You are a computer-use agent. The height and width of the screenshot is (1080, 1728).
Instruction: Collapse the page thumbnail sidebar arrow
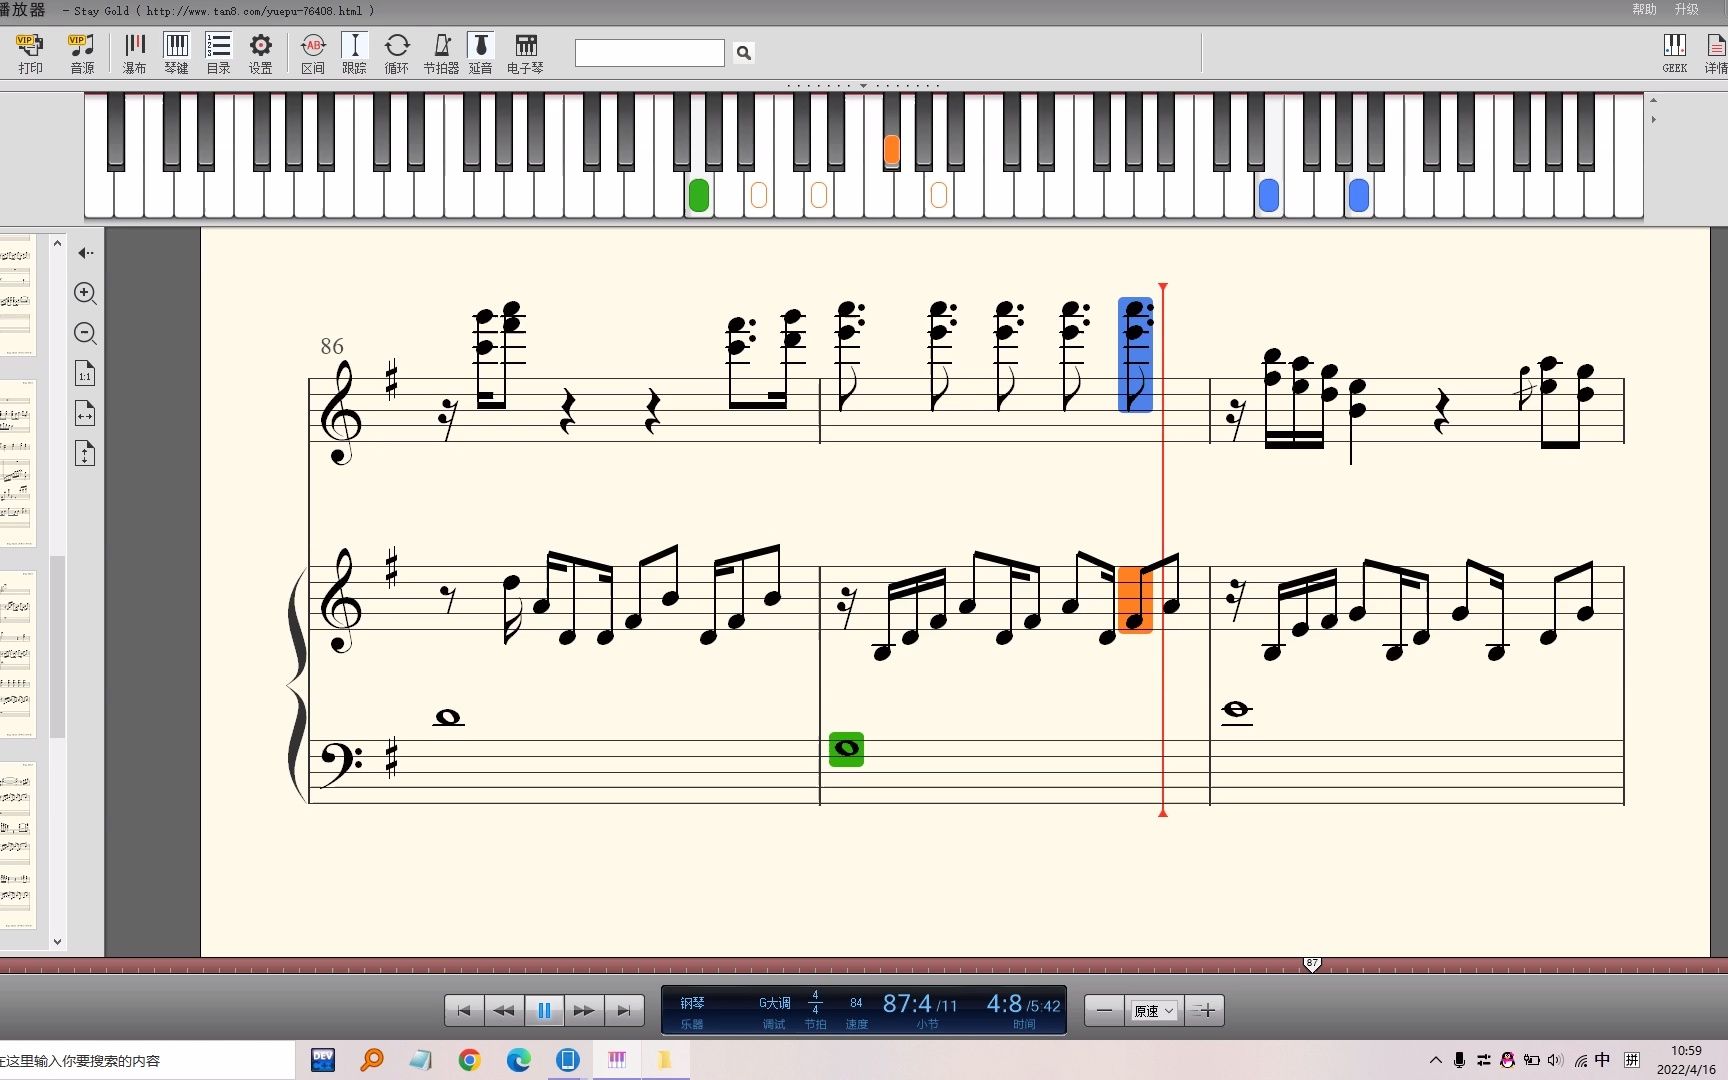click(x=86, y=253)
